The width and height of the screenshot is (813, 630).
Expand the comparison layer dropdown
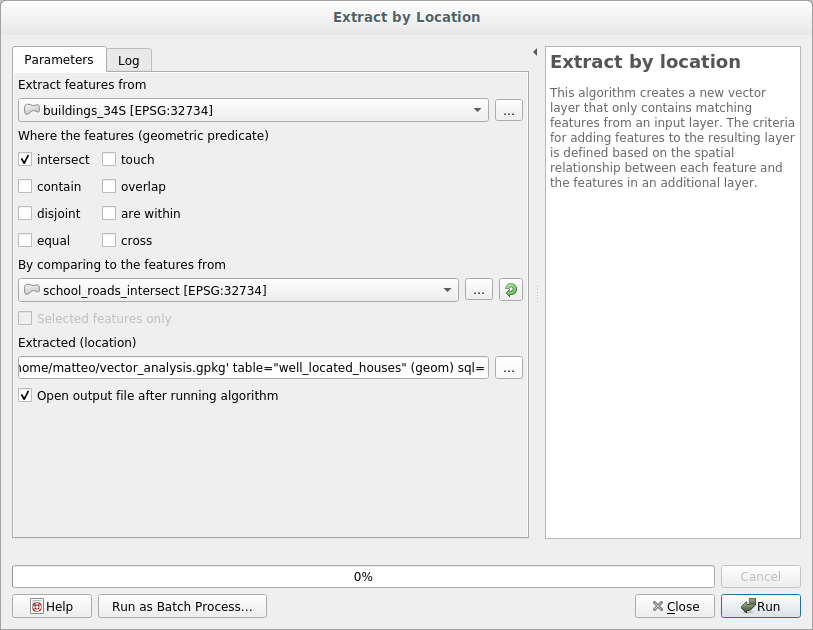click(238, 290)
